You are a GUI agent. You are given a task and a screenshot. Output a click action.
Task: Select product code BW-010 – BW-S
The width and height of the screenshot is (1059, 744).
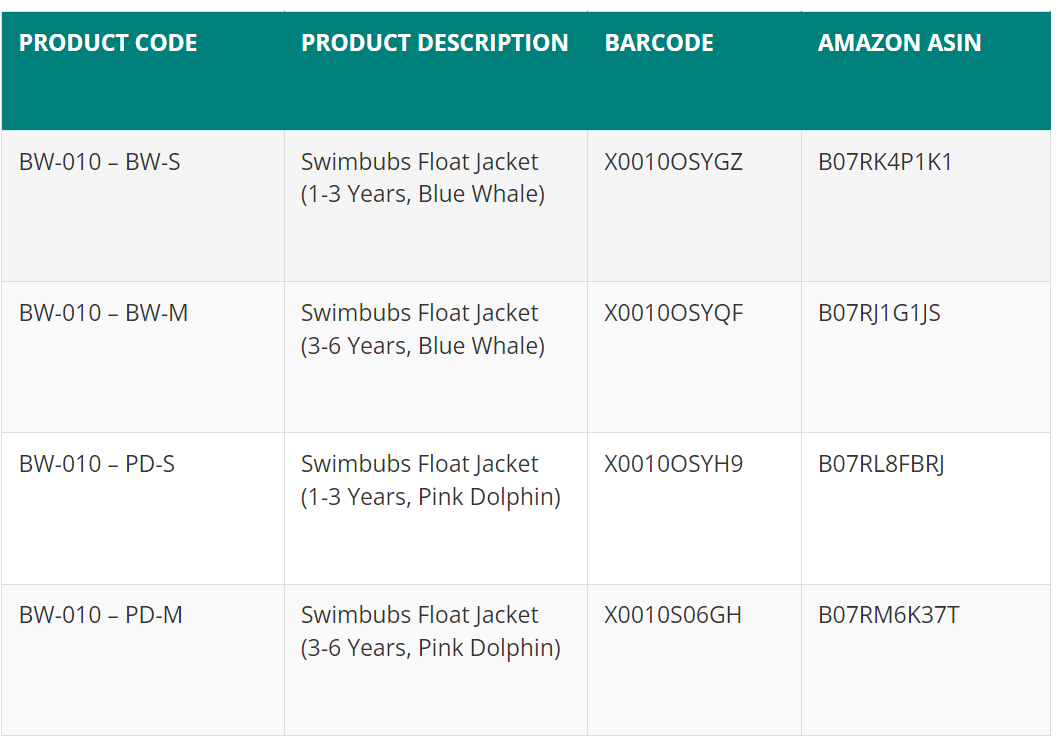100,162
